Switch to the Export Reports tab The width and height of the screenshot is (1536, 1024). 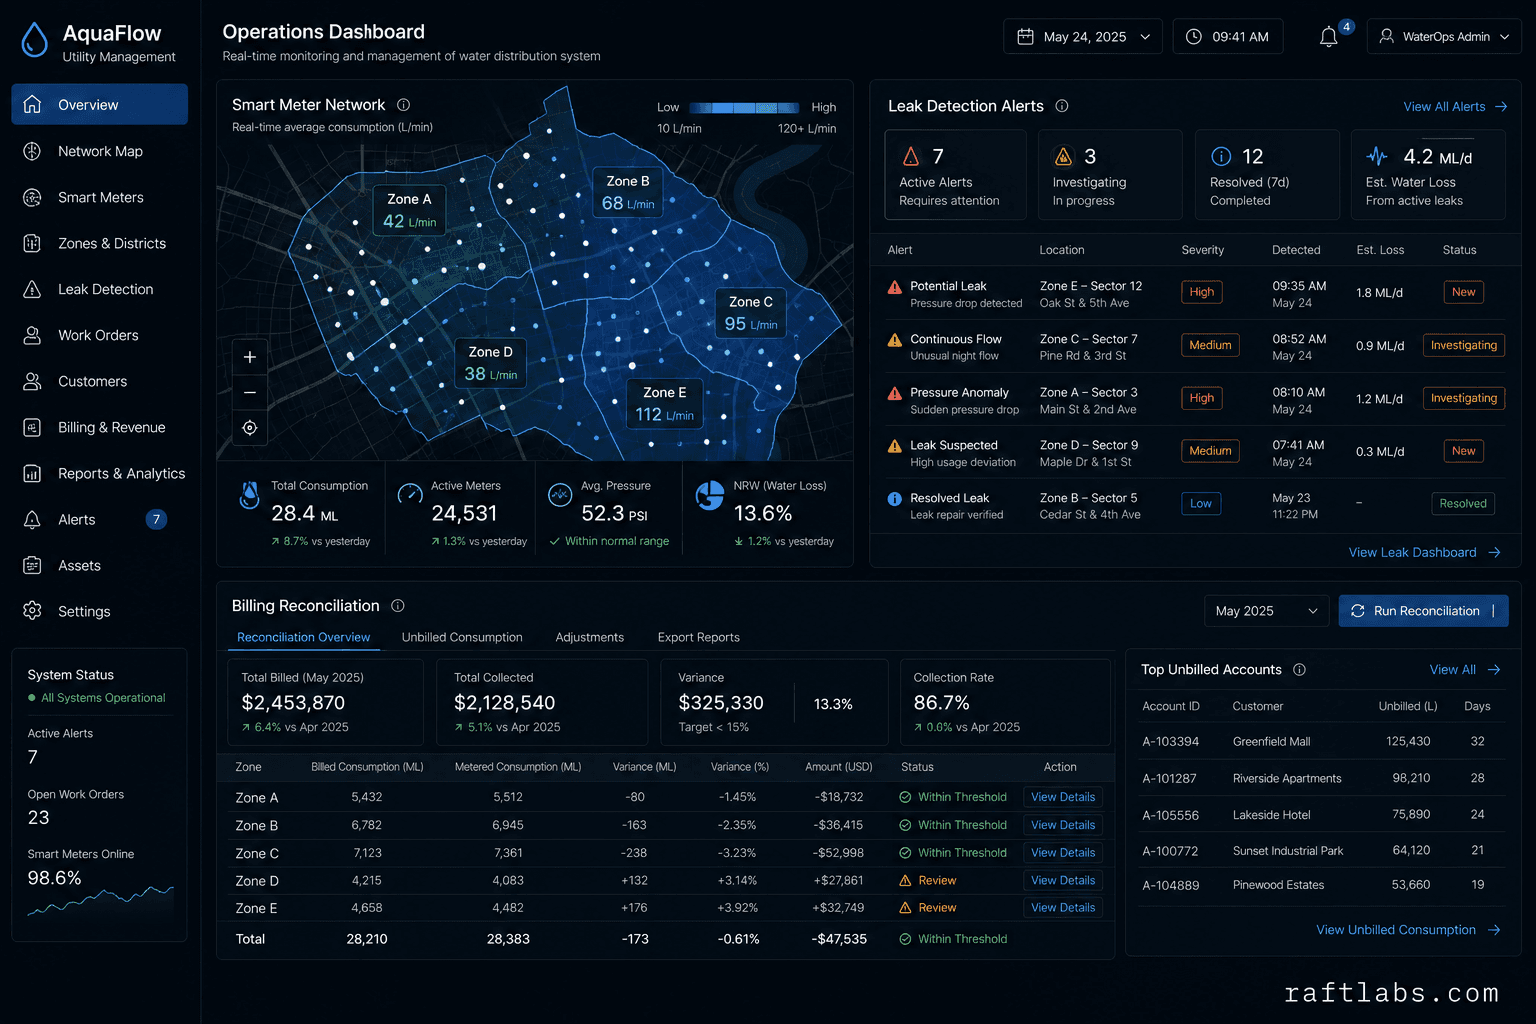click(x=698, y=637)
